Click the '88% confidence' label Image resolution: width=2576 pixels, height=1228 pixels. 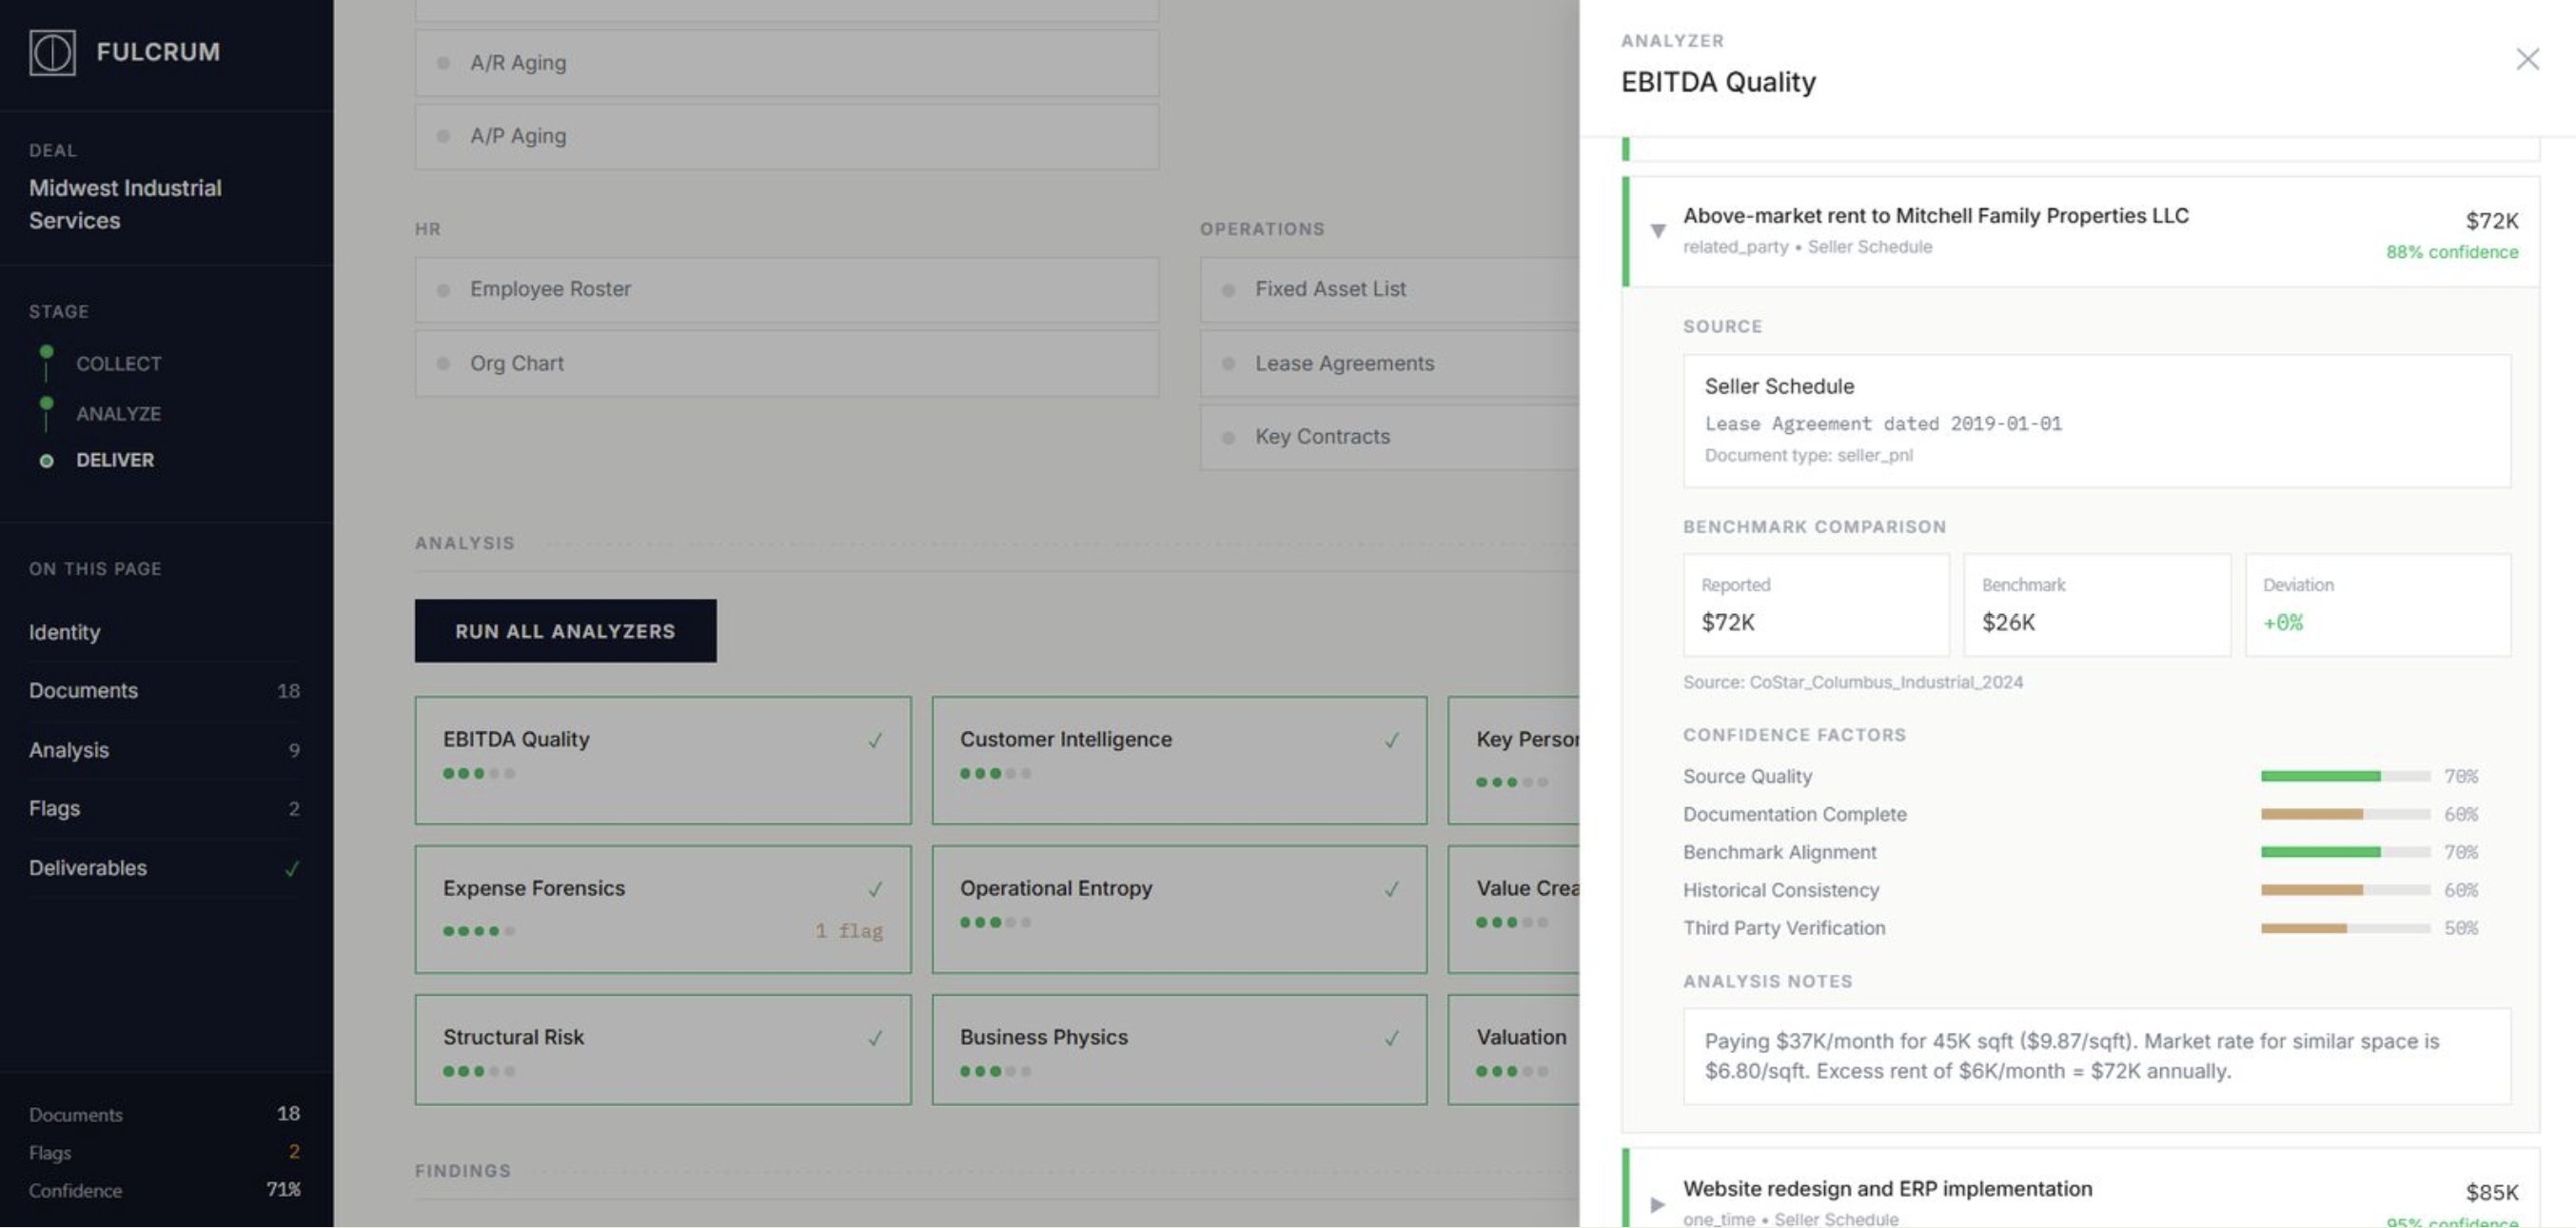click(2451, 252)
